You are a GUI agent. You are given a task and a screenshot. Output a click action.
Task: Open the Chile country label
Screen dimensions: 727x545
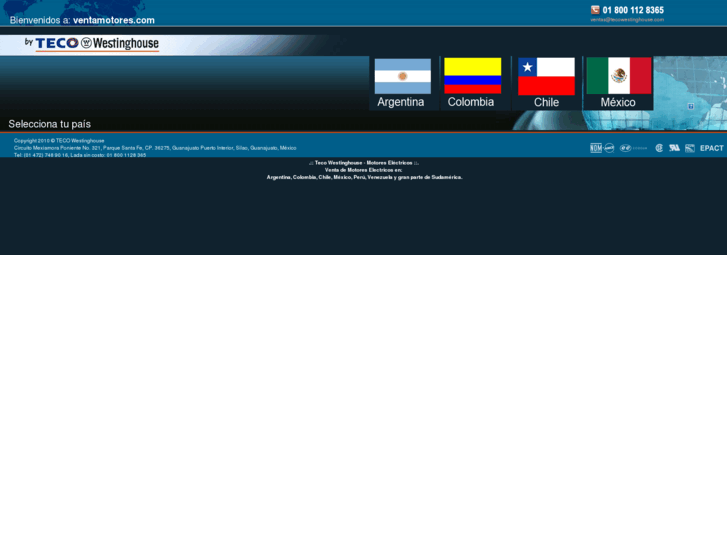pos(546,103)
